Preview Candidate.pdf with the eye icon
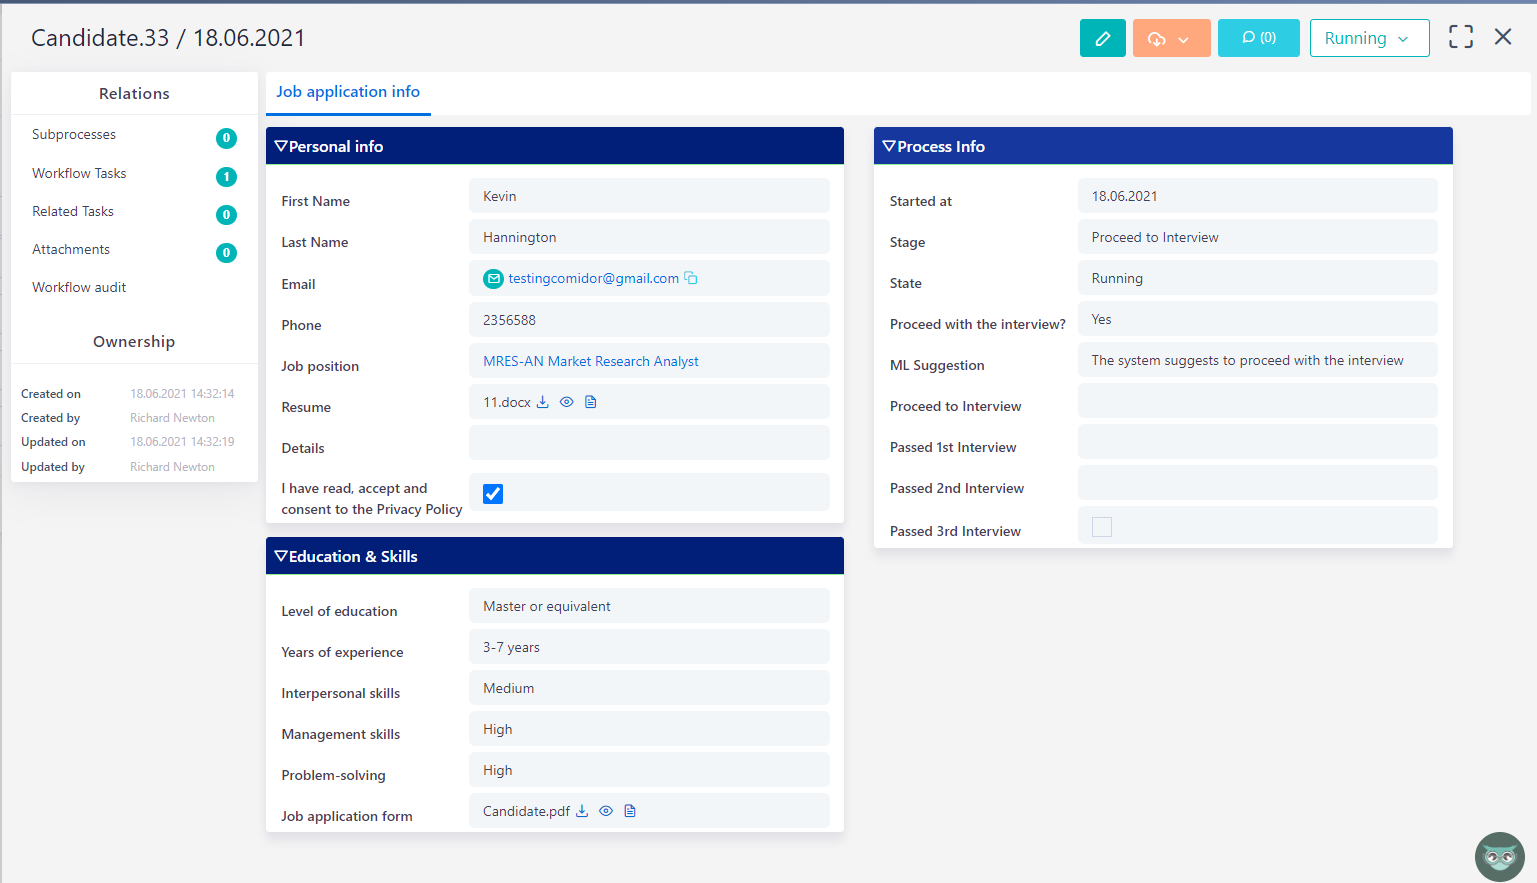The height and width of the screenshot is (883, 1537). point(606,810)
